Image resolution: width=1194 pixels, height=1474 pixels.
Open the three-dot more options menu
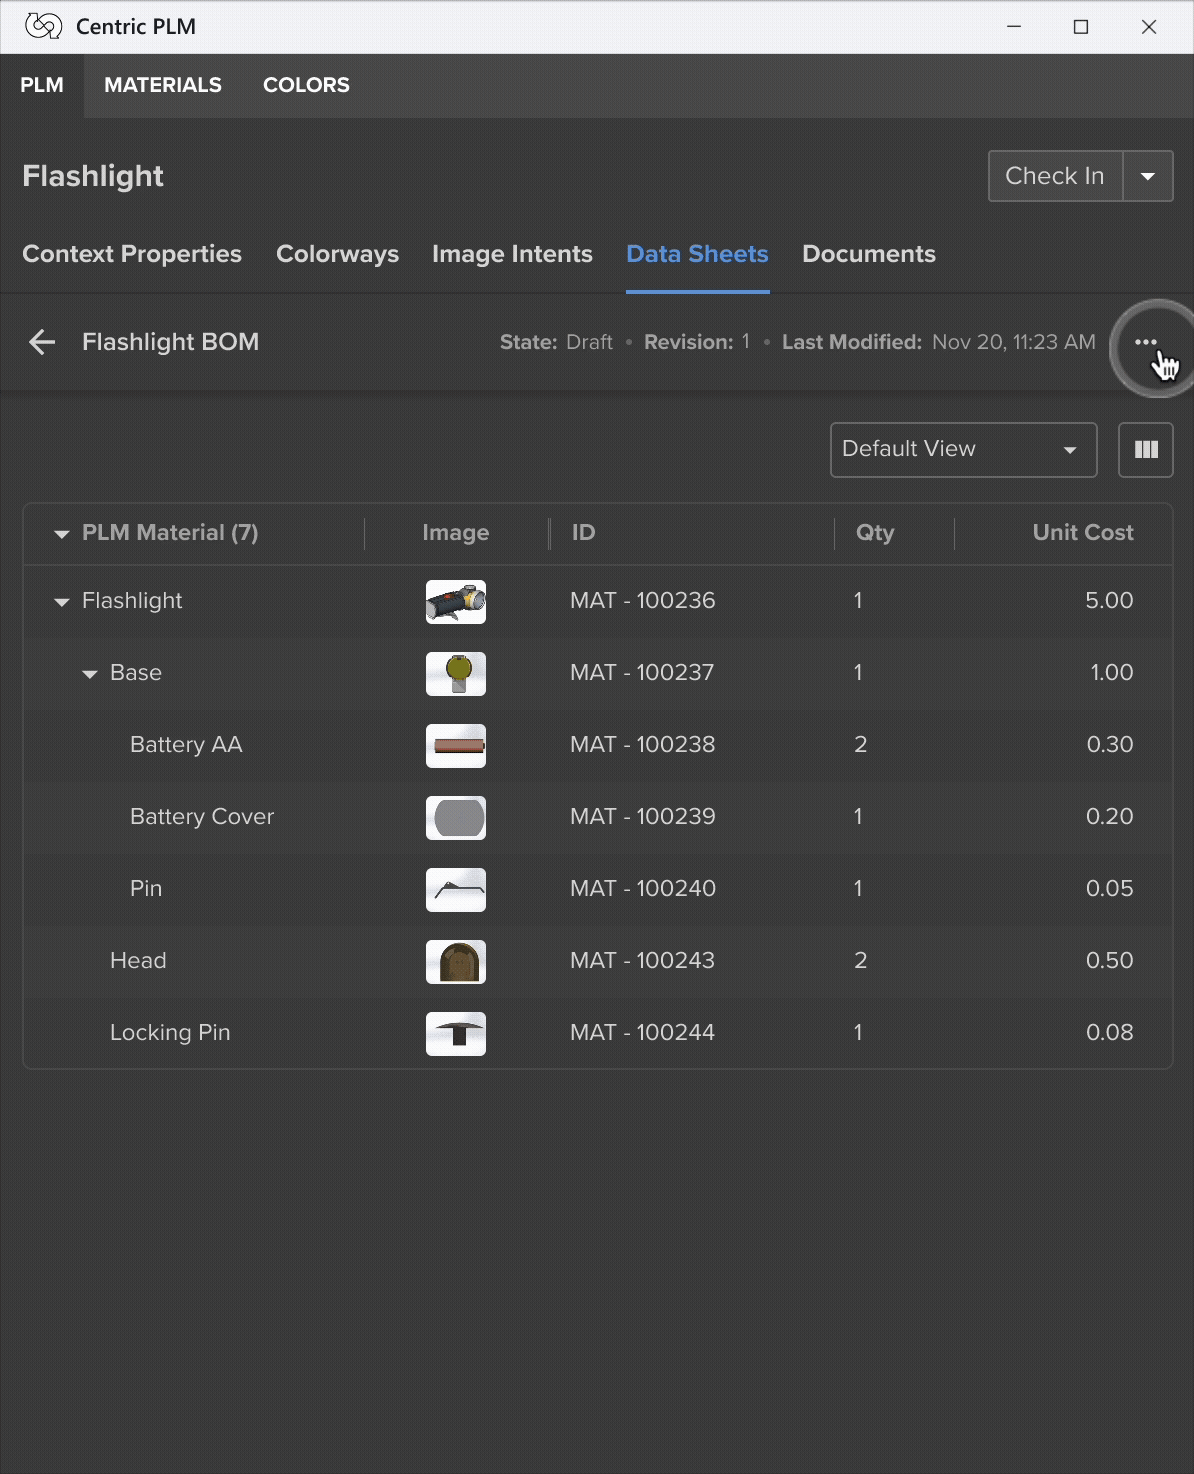pos(1146,342)
